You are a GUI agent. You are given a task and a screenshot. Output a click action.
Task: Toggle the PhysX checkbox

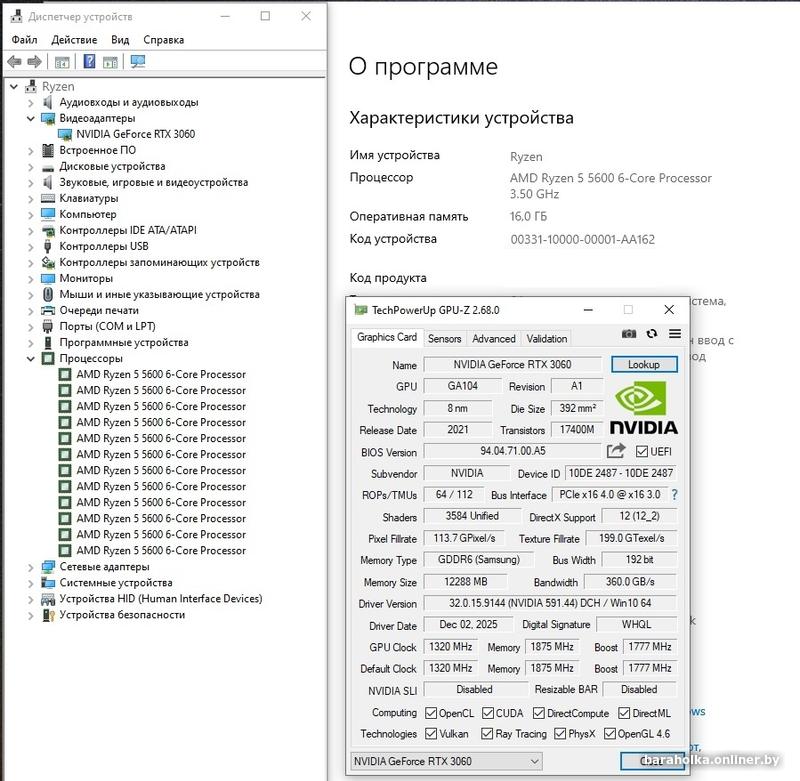click(x=560, y=734)
